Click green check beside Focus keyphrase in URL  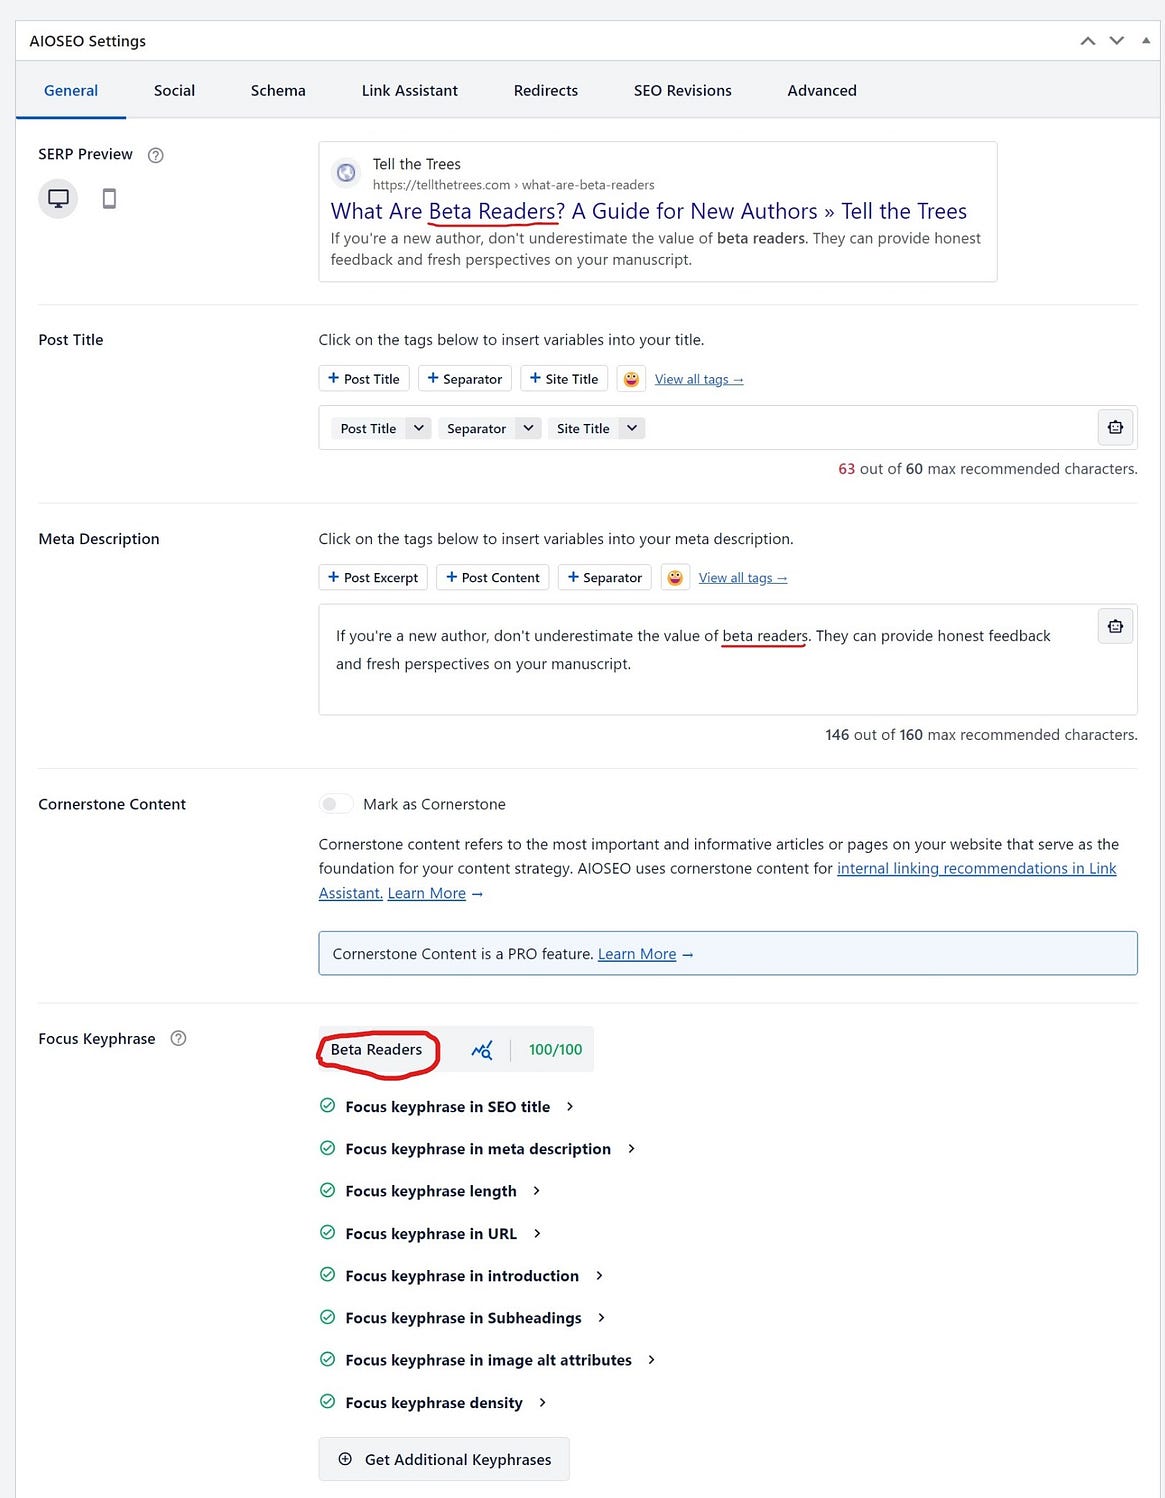coord(327,1232)
